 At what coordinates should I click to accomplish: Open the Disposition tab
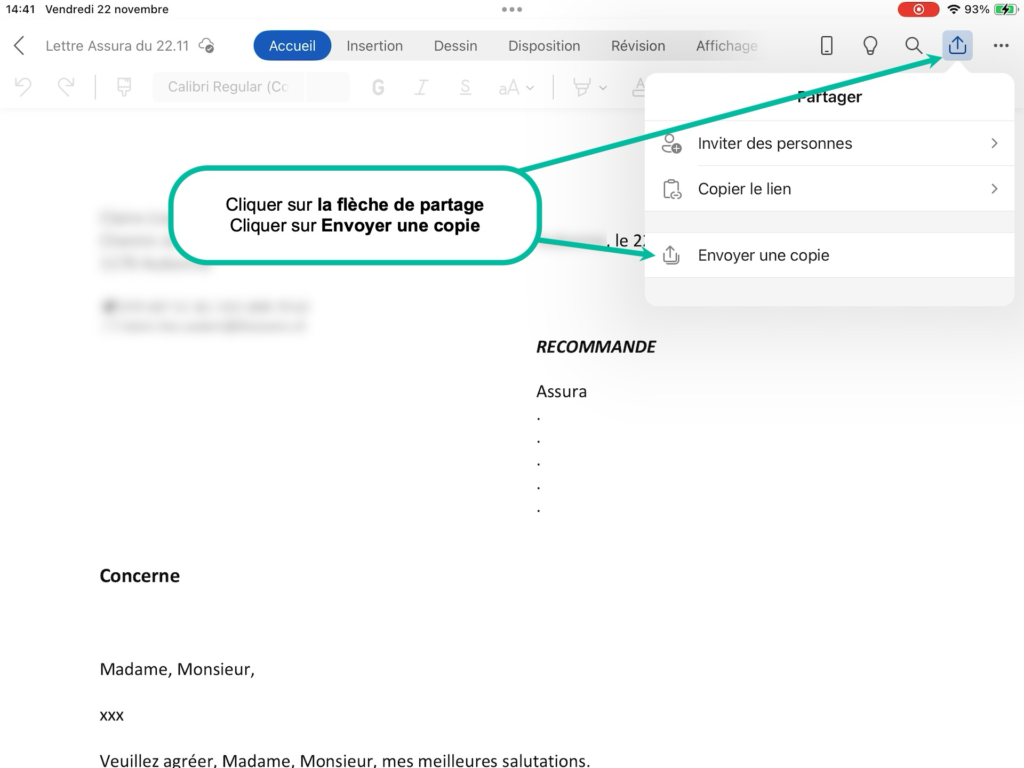click(x=544, y=46)
